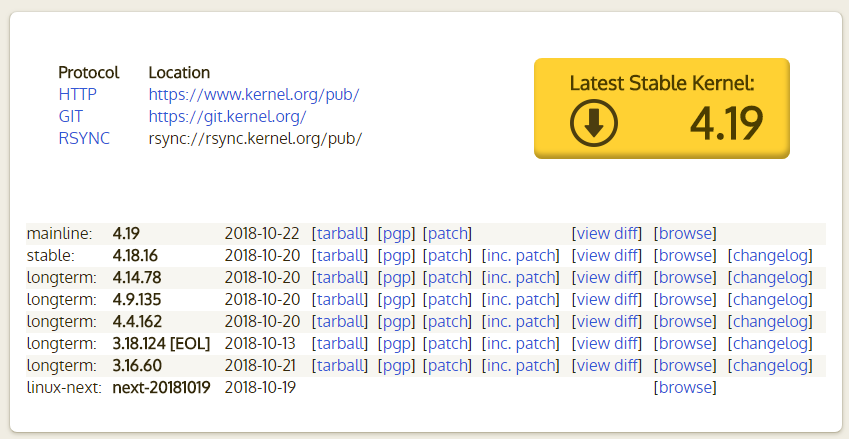849x439 pixels.
Task: View diff for longterm 4.14.78
Action: (x=606, y=278)
